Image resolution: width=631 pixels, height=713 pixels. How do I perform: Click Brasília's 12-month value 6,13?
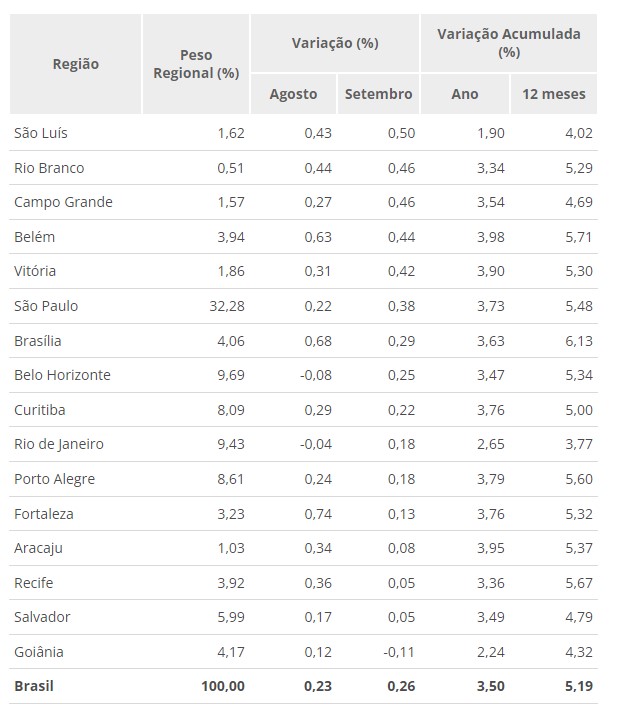click(578, 341)
